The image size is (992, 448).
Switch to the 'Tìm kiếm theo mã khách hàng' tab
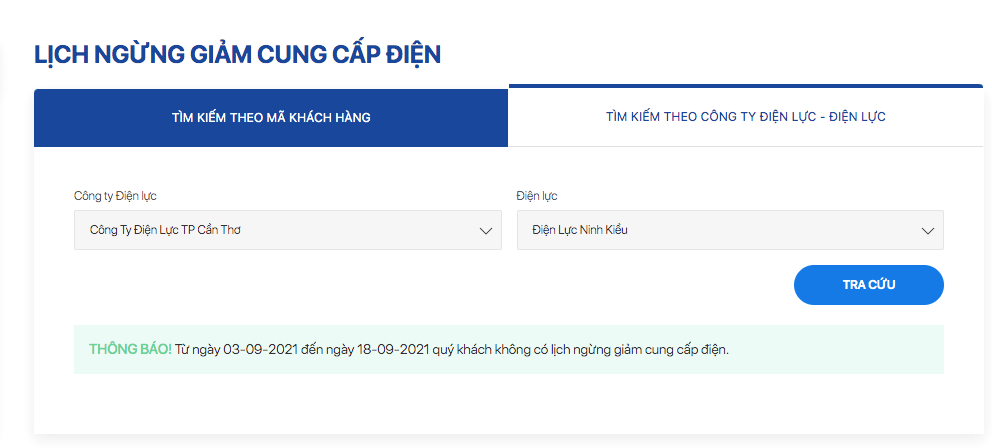(x=271, y=118)
